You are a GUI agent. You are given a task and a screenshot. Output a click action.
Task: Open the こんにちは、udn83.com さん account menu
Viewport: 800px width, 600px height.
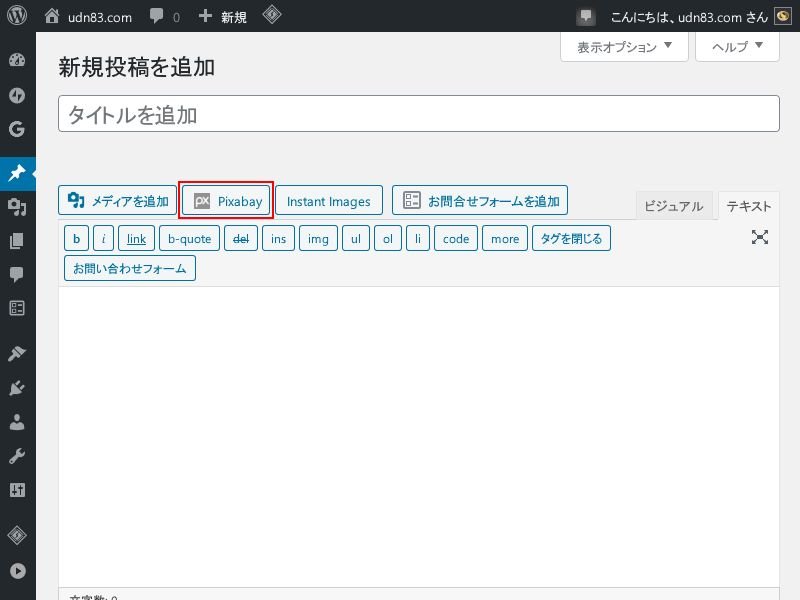(x=689, y=17)
